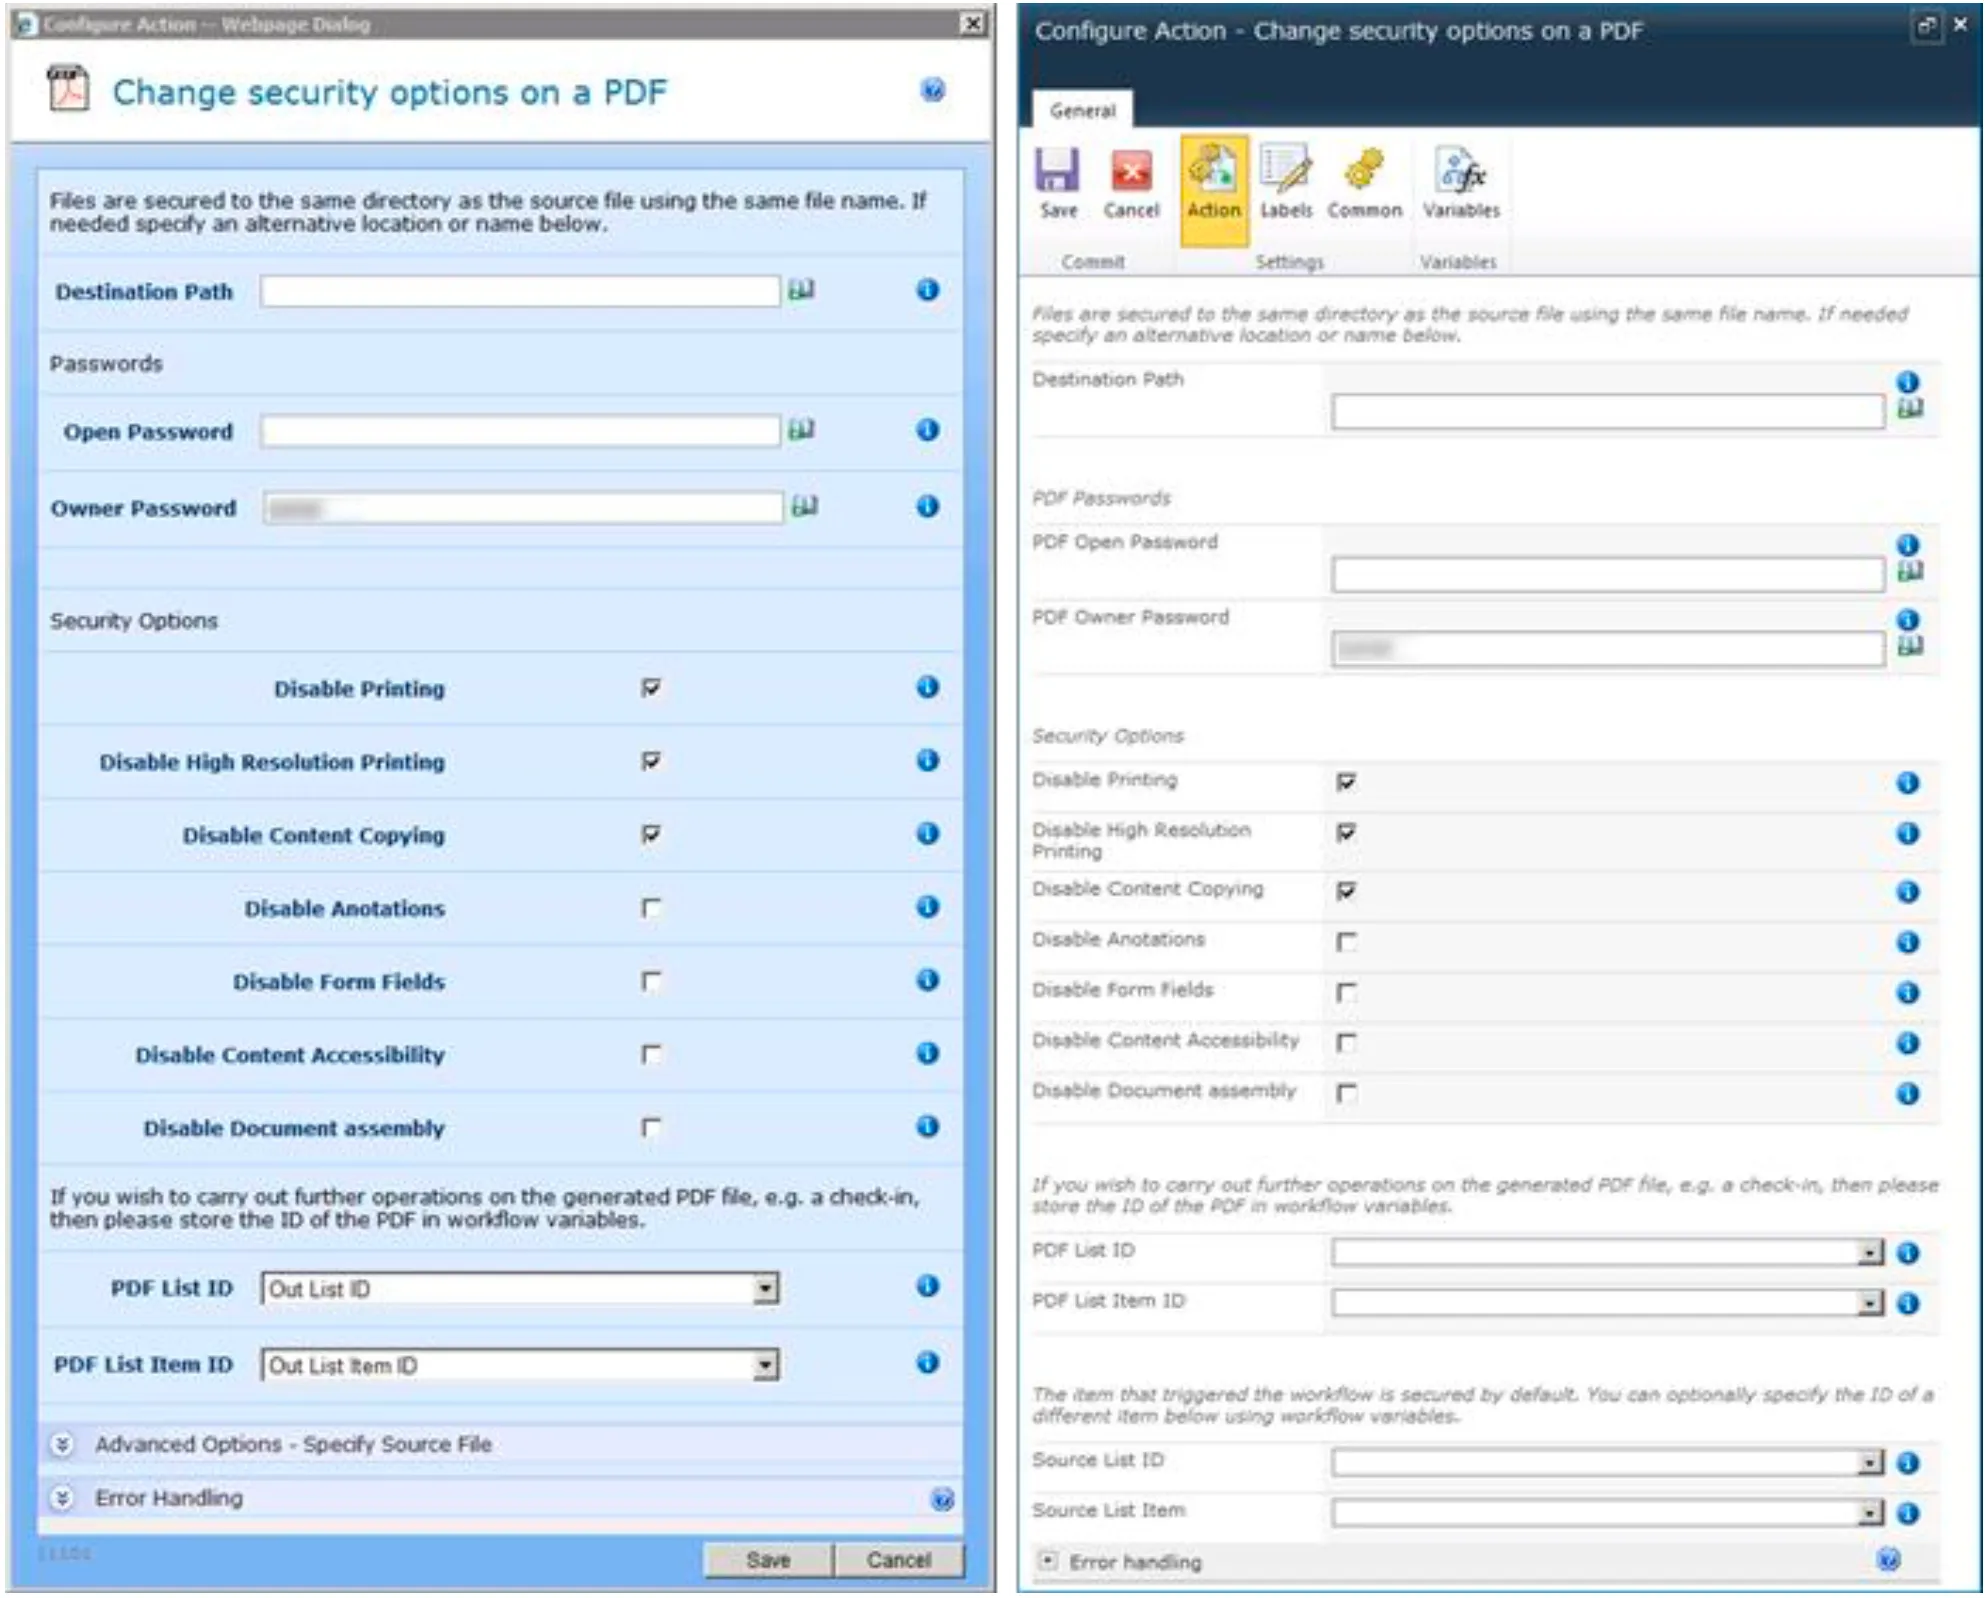Click info icon for Owner Password in left dialog
This screenshot has height=1598, width=1986.
coord(928,506)
